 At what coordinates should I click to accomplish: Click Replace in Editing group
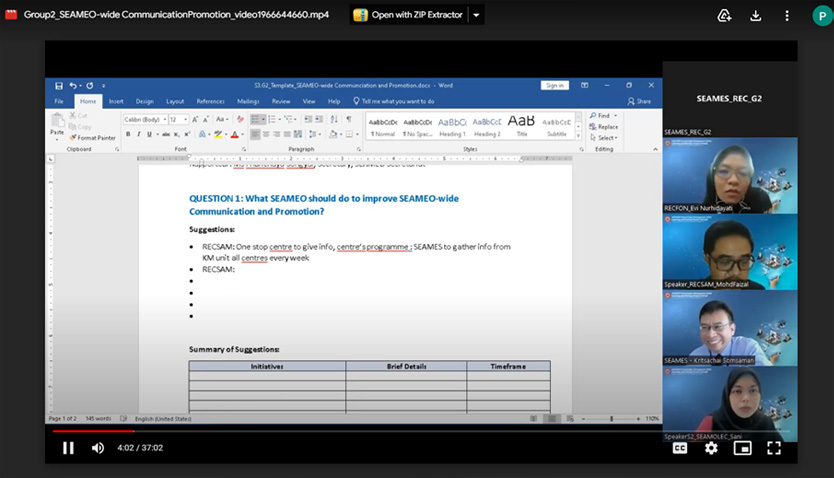pyautogui.click(x=604, y=127)
